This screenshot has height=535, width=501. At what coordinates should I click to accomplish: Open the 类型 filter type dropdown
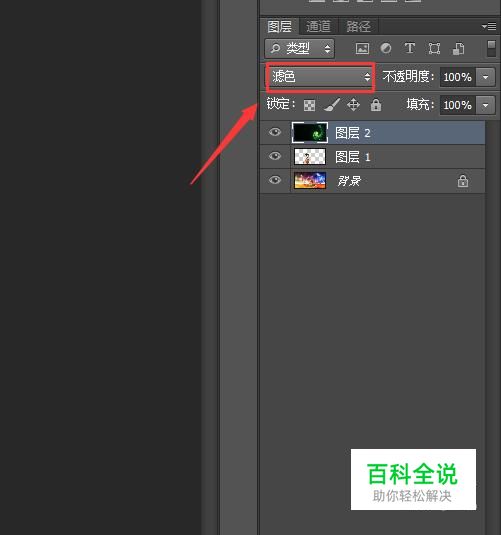(x=299, y=48)
